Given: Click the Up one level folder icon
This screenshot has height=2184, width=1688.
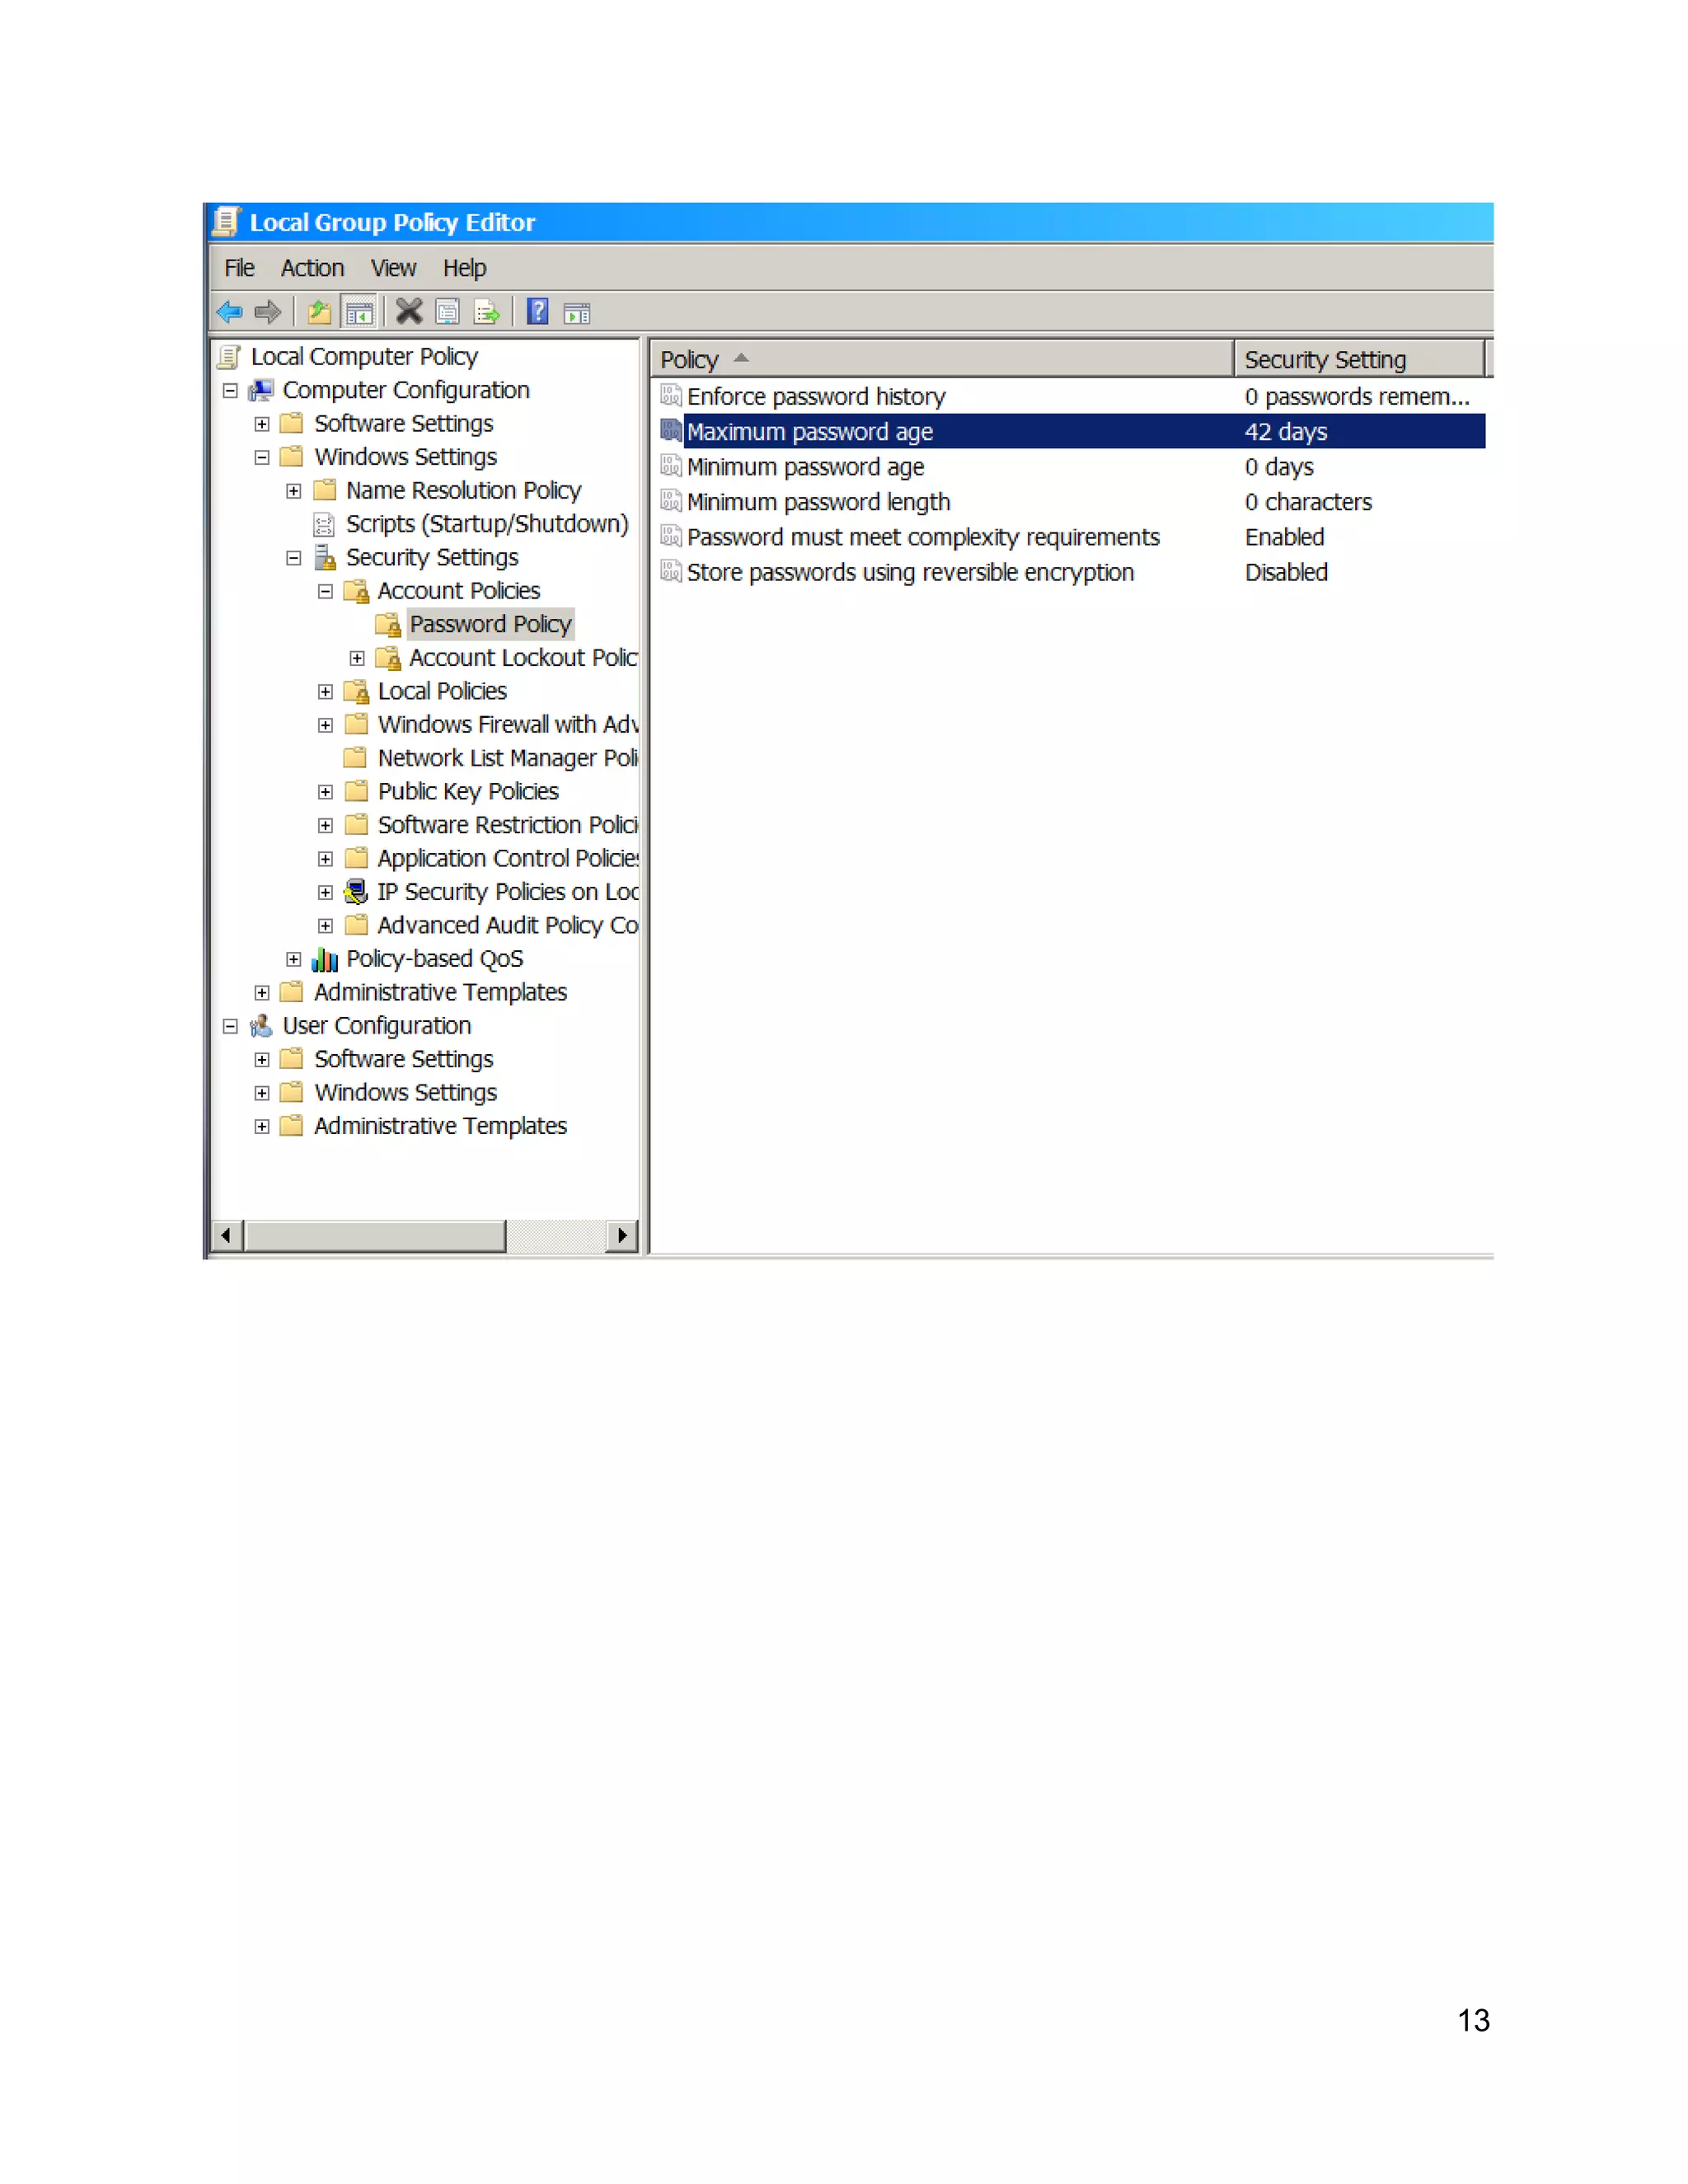Looking at the screenshot, I should point(319,313).
